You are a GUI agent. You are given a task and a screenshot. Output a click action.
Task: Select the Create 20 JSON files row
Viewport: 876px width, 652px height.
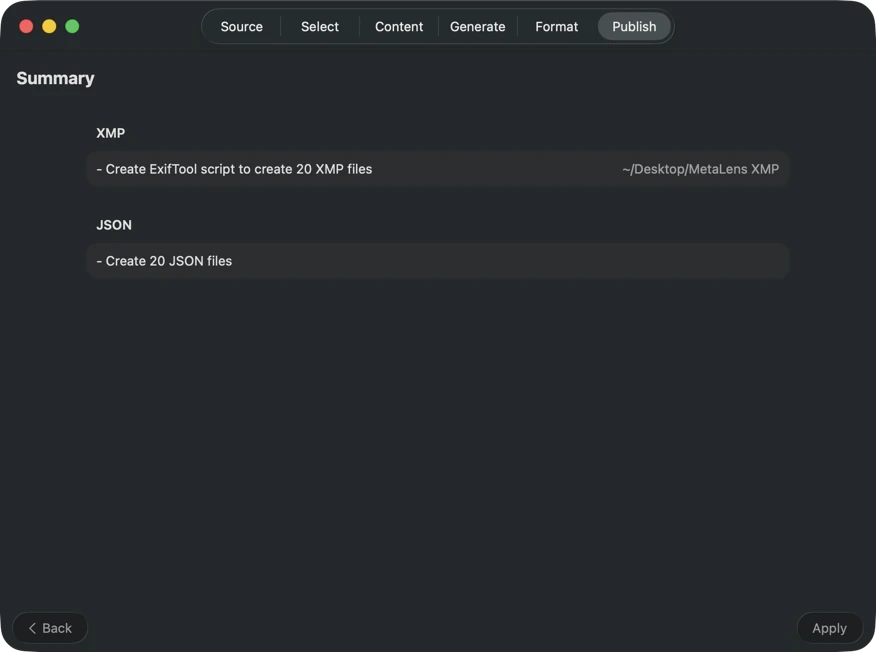coord(437,260)
